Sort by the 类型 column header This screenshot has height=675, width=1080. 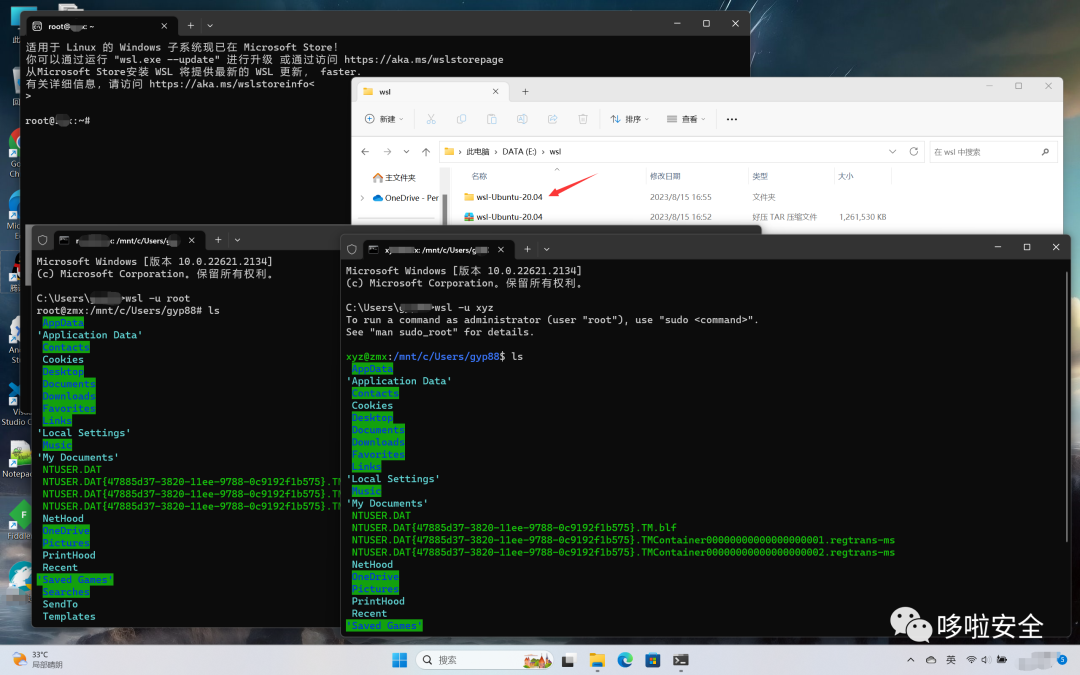pos(760,176)
